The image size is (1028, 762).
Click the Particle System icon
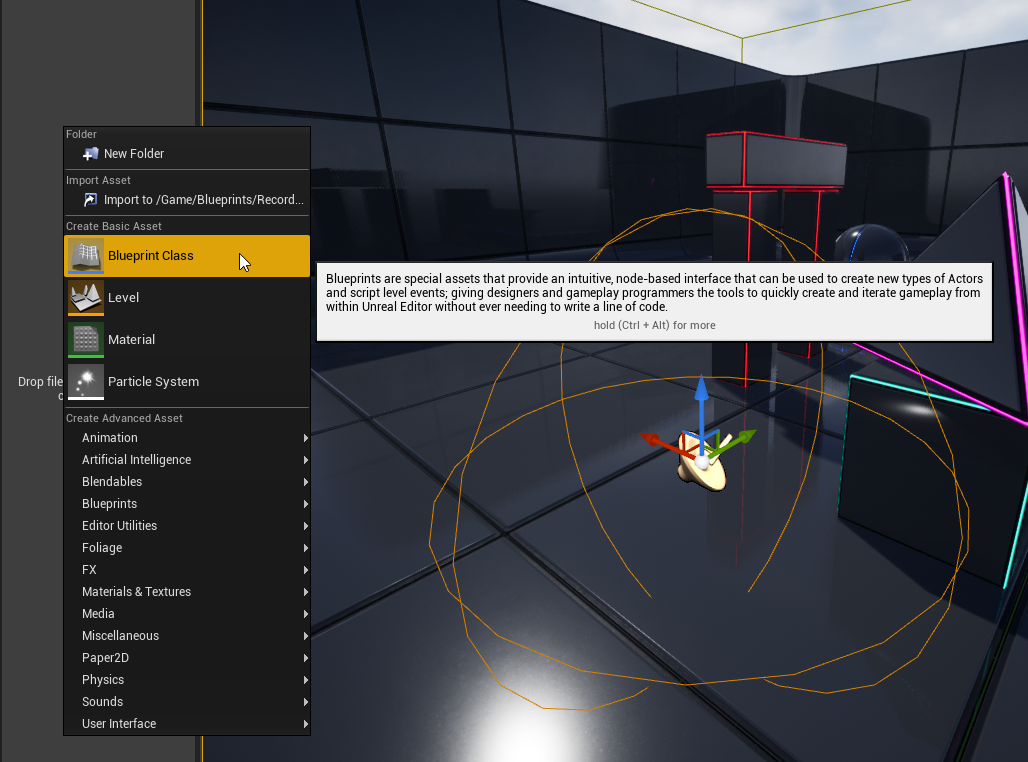pos(86,382)
